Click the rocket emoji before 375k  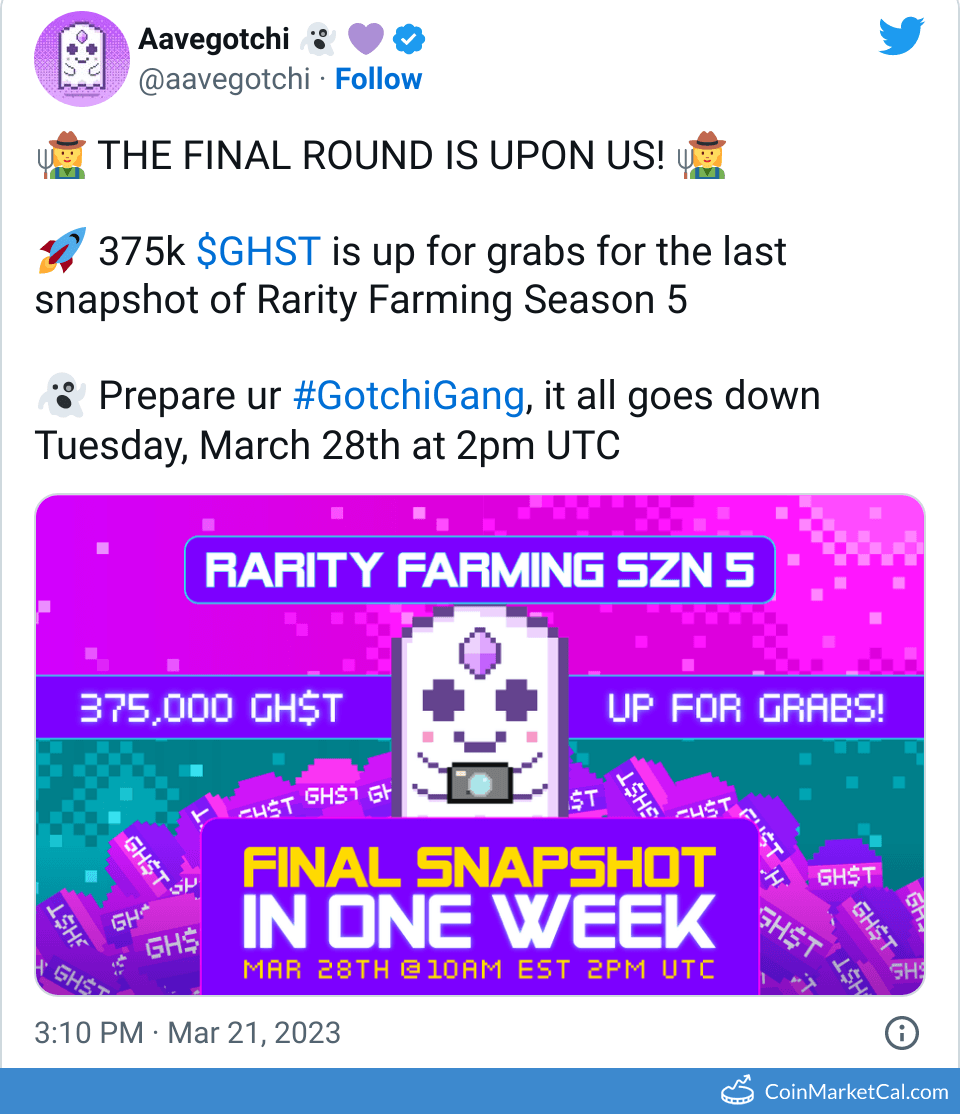[58, 252]
